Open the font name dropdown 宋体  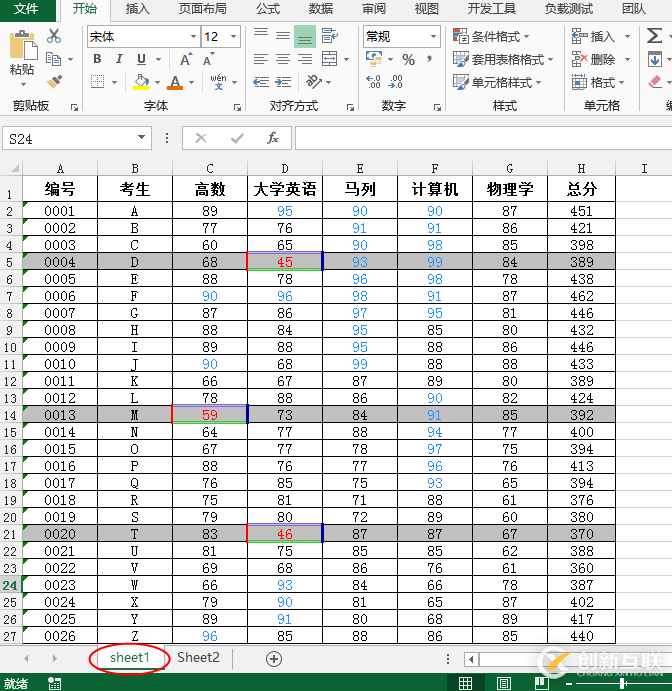pos(193,37)
